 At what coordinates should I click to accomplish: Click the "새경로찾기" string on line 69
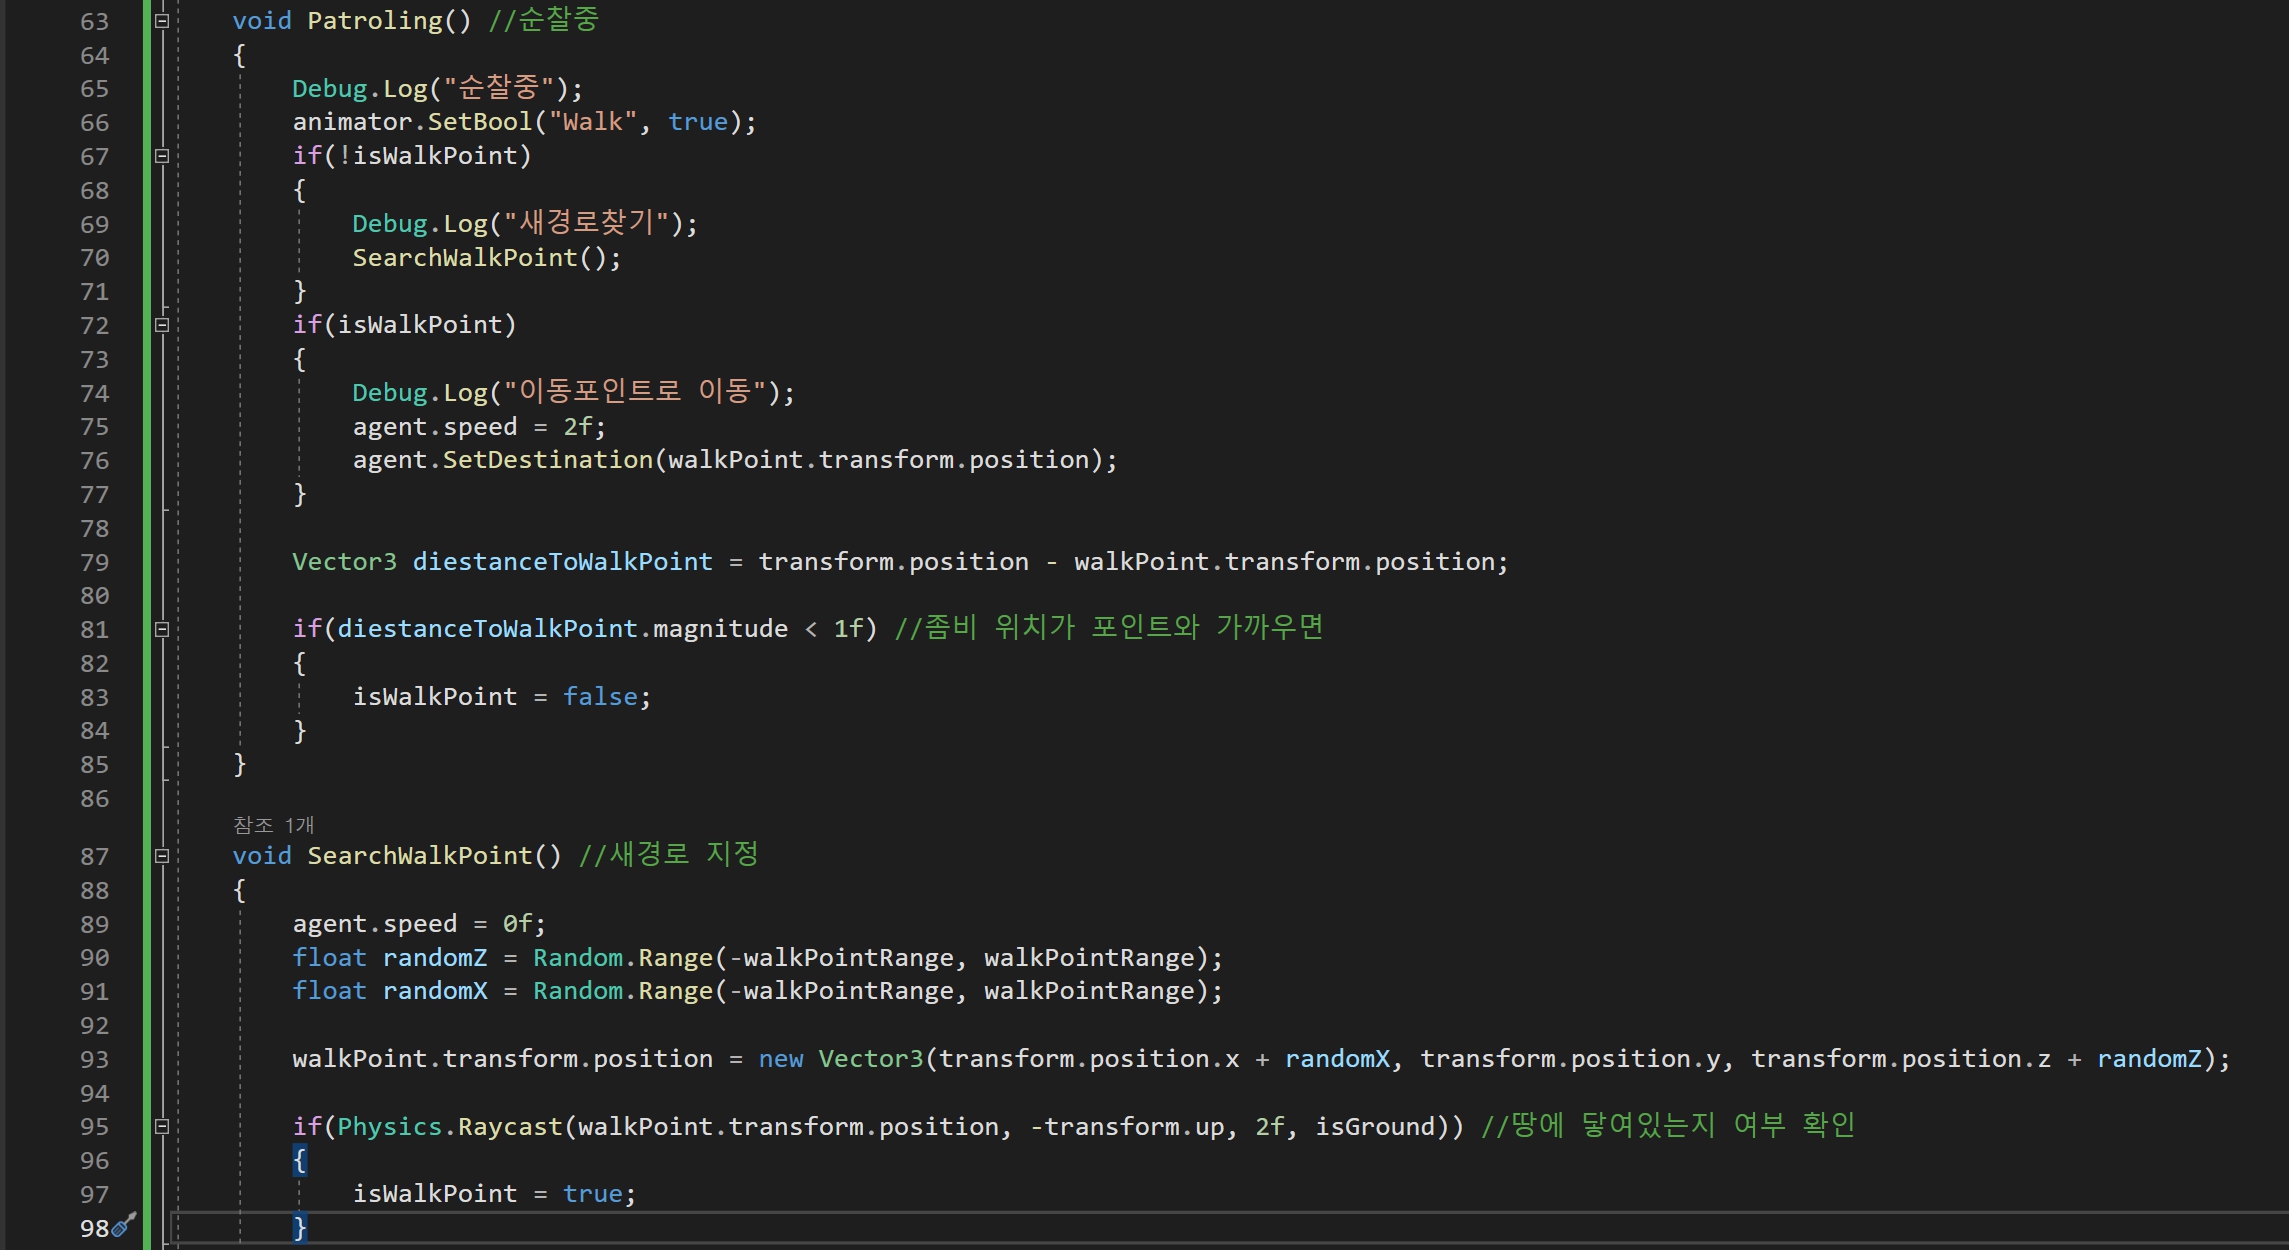point(586,223)
